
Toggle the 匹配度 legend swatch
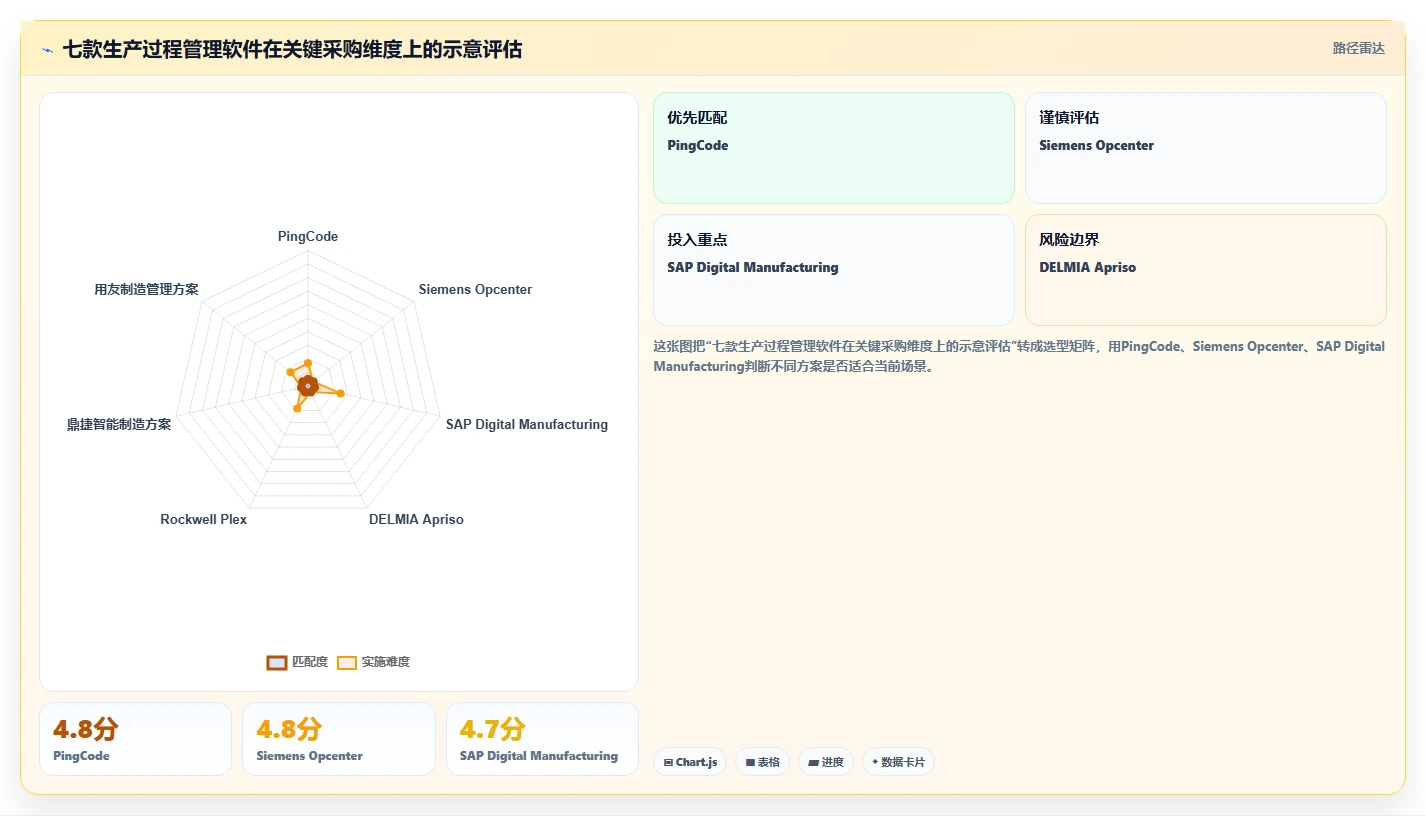click(277, 662)
